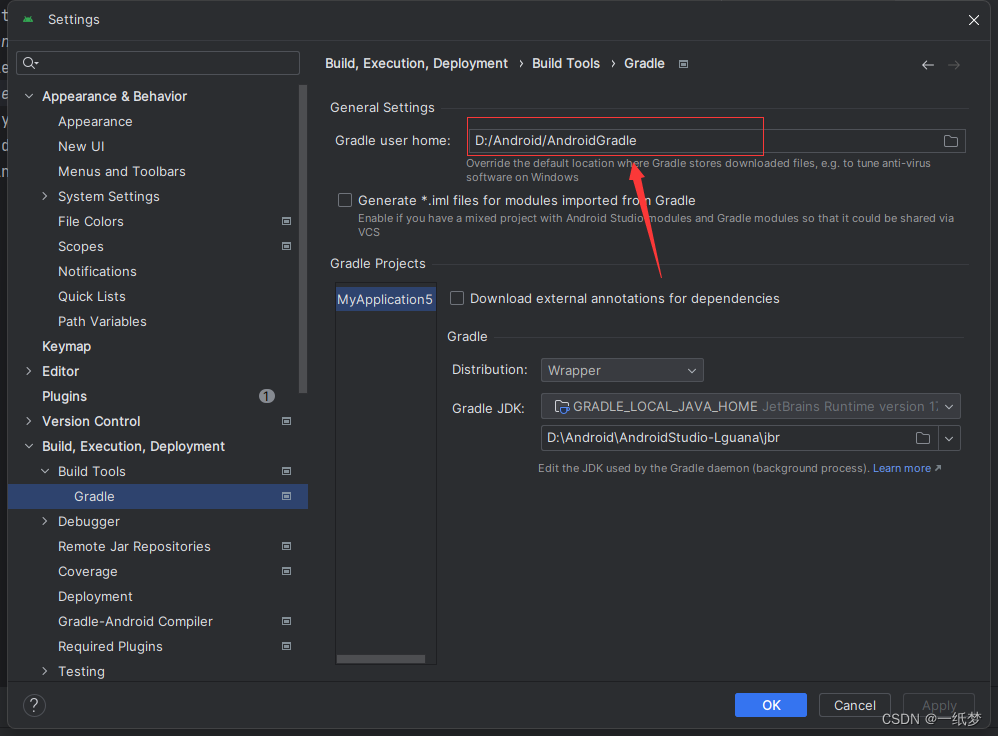998x736 pixels.
Task: Open the Plugins settings
Action: pos(64,396)
